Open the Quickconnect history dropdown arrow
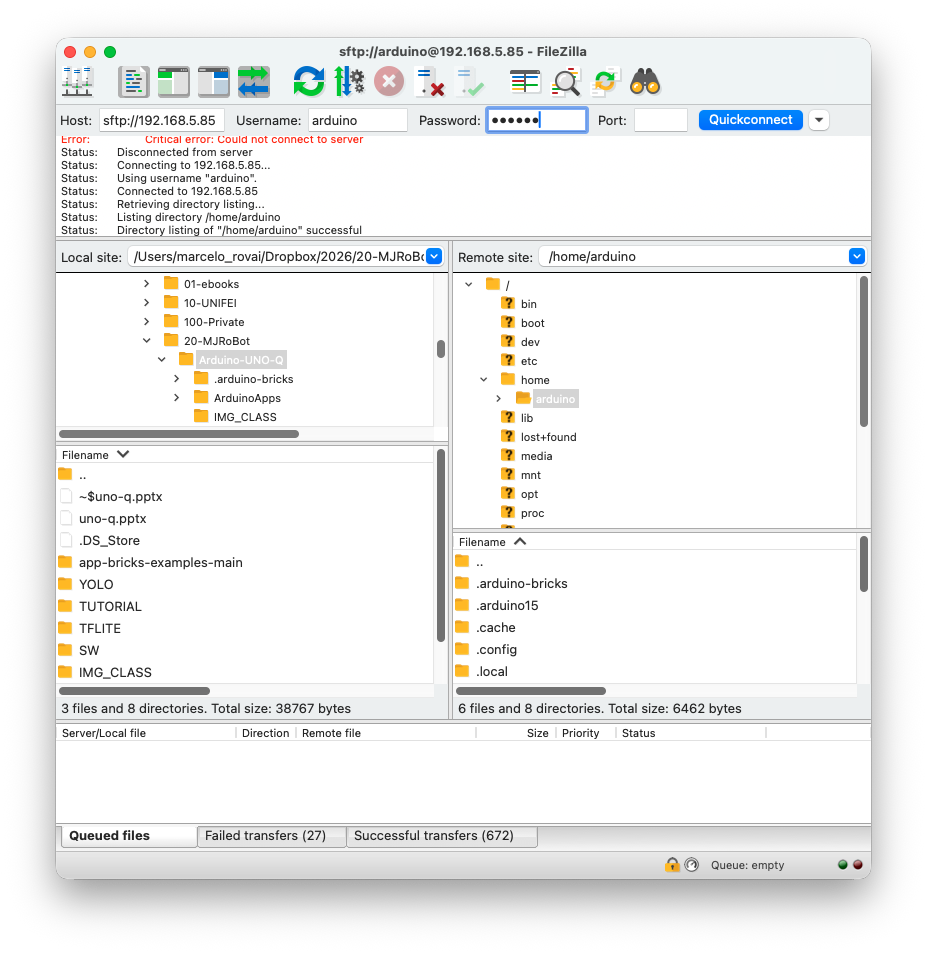This screenshot has height=953, width=927. 819,120
